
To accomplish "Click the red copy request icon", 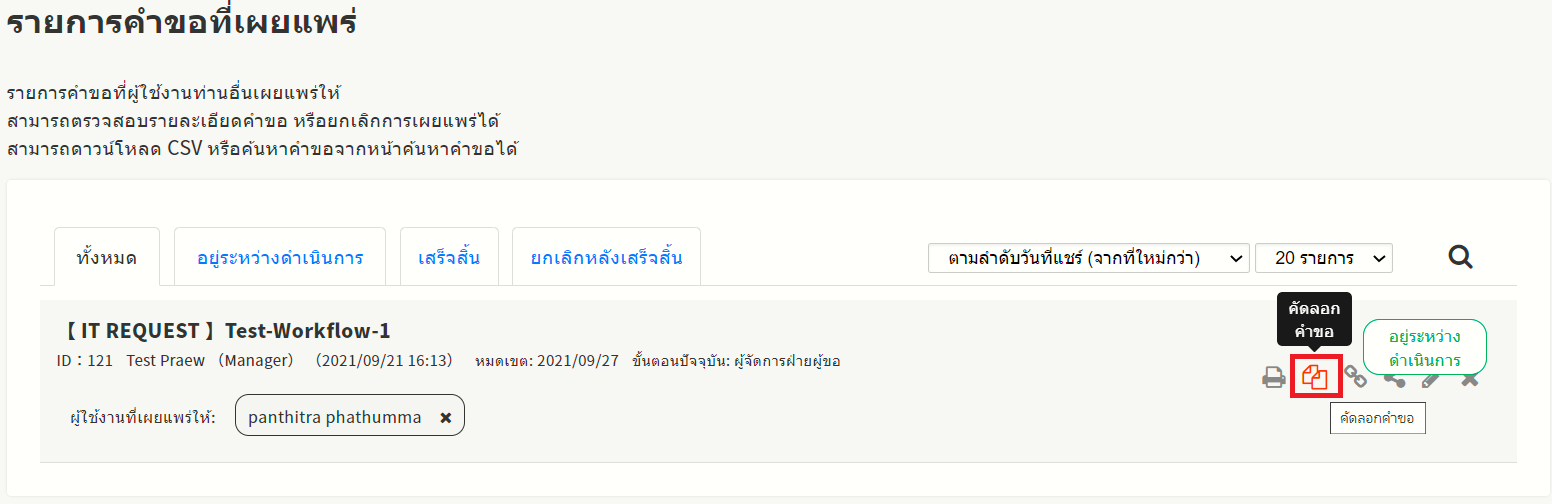I will [x=1315, y=377].
